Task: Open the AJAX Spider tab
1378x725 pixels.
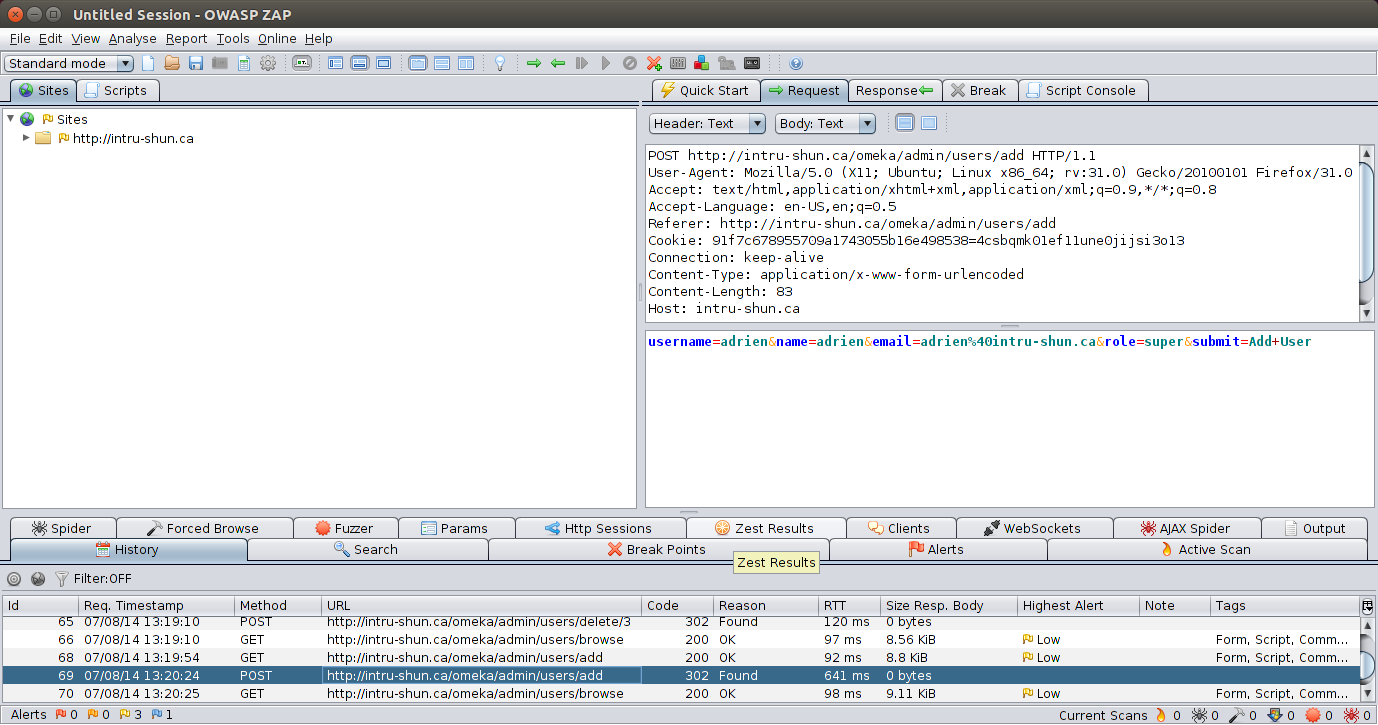Action: 1186,528
